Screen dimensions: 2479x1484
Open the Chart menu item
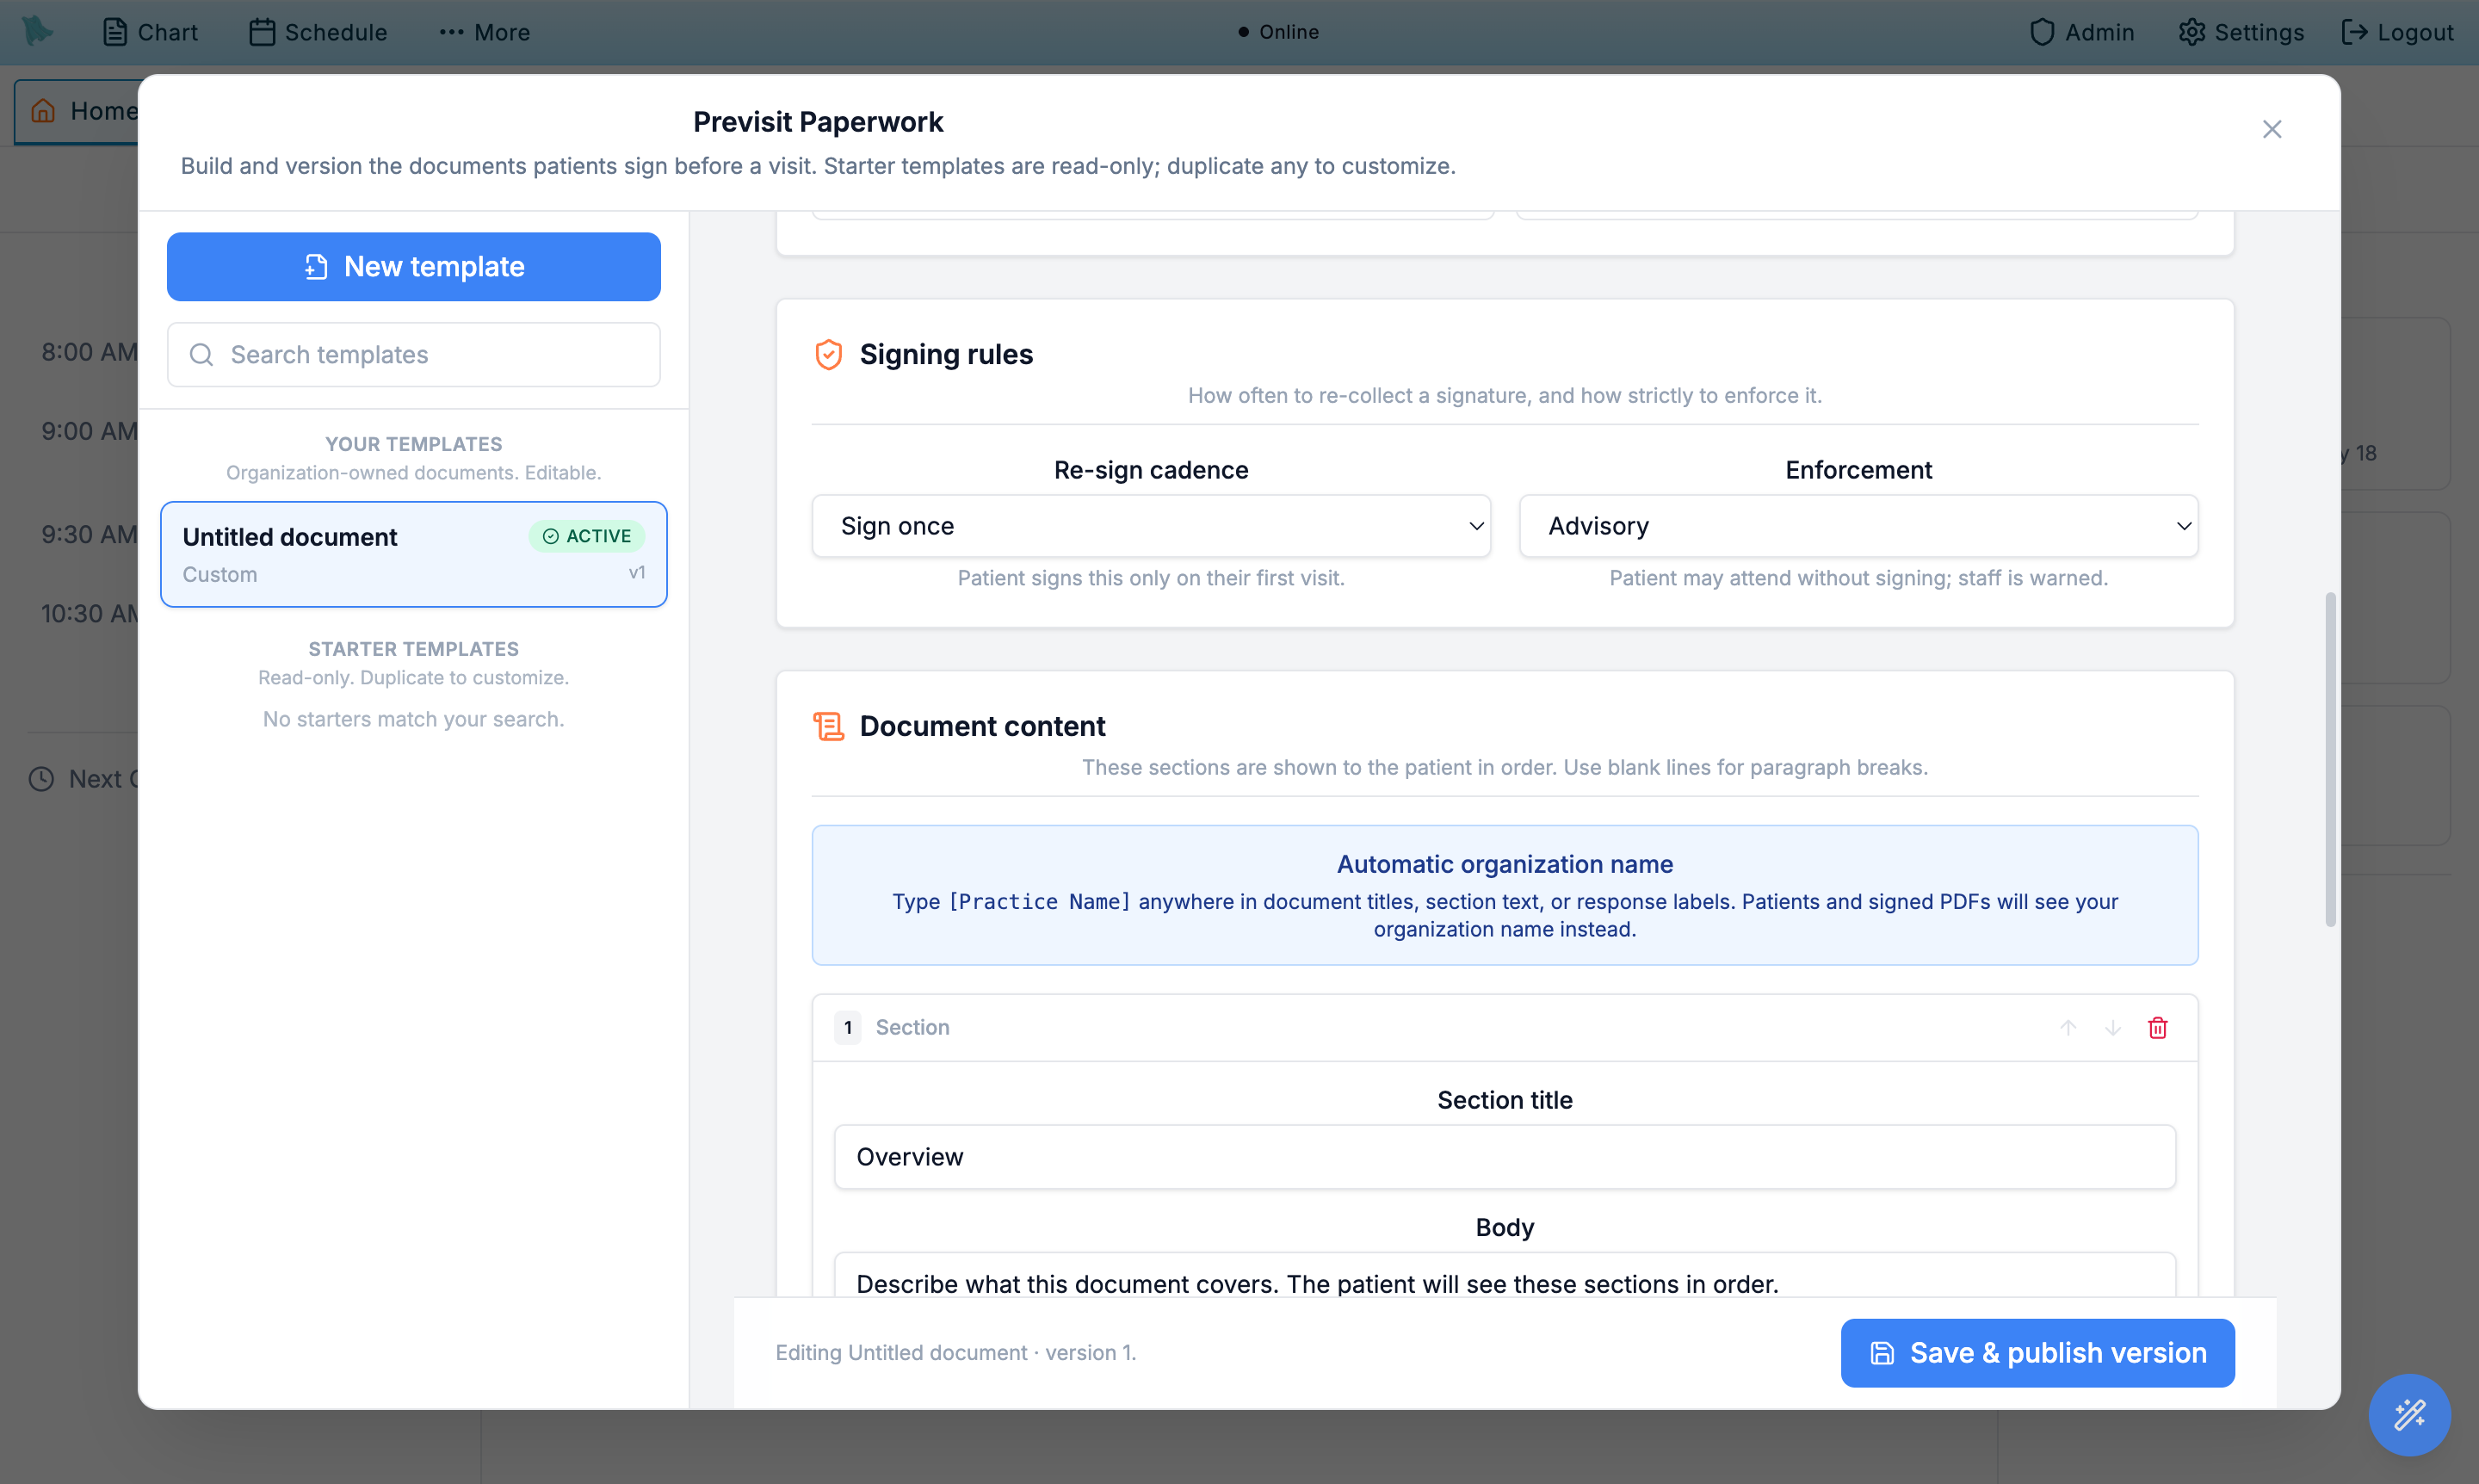150,32
